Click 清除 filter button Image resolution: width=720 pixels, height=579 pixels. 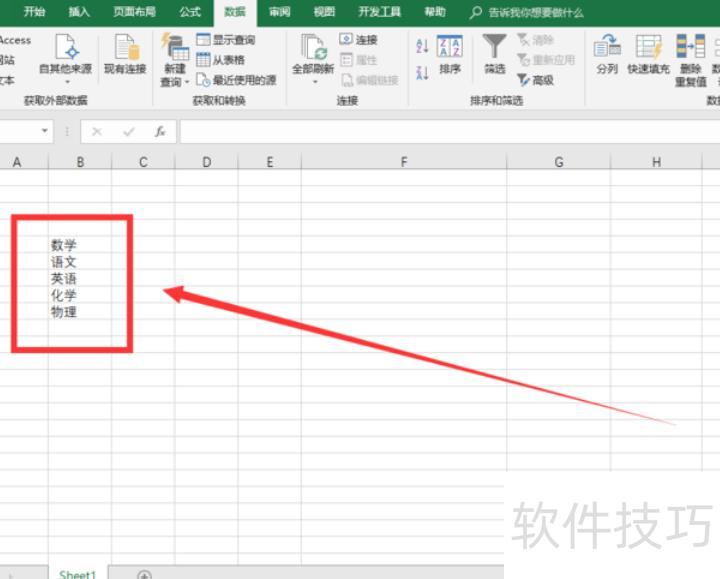pyautogui.click(x=535, y=40)
